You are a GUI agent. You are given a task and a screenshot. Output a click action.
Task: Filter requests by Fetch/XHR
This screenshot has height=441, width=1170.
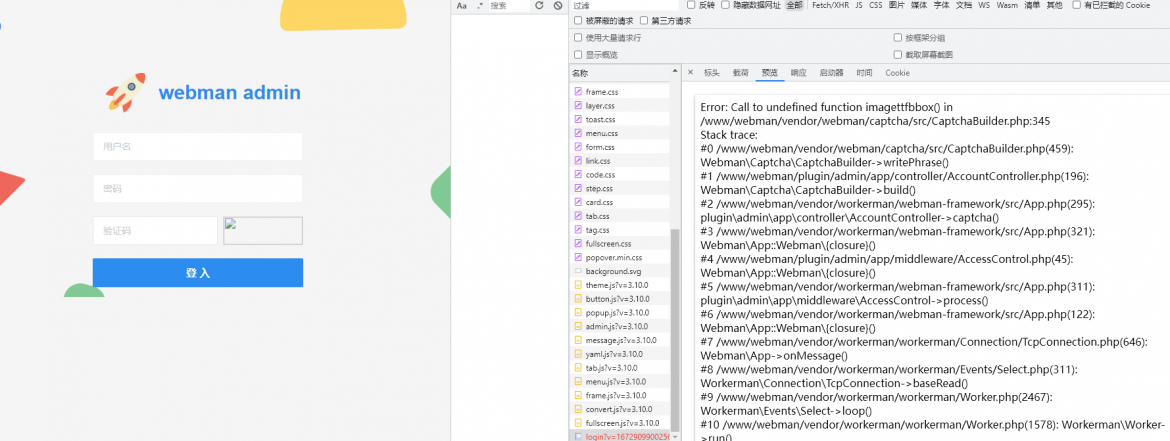[x=830, y=5]
